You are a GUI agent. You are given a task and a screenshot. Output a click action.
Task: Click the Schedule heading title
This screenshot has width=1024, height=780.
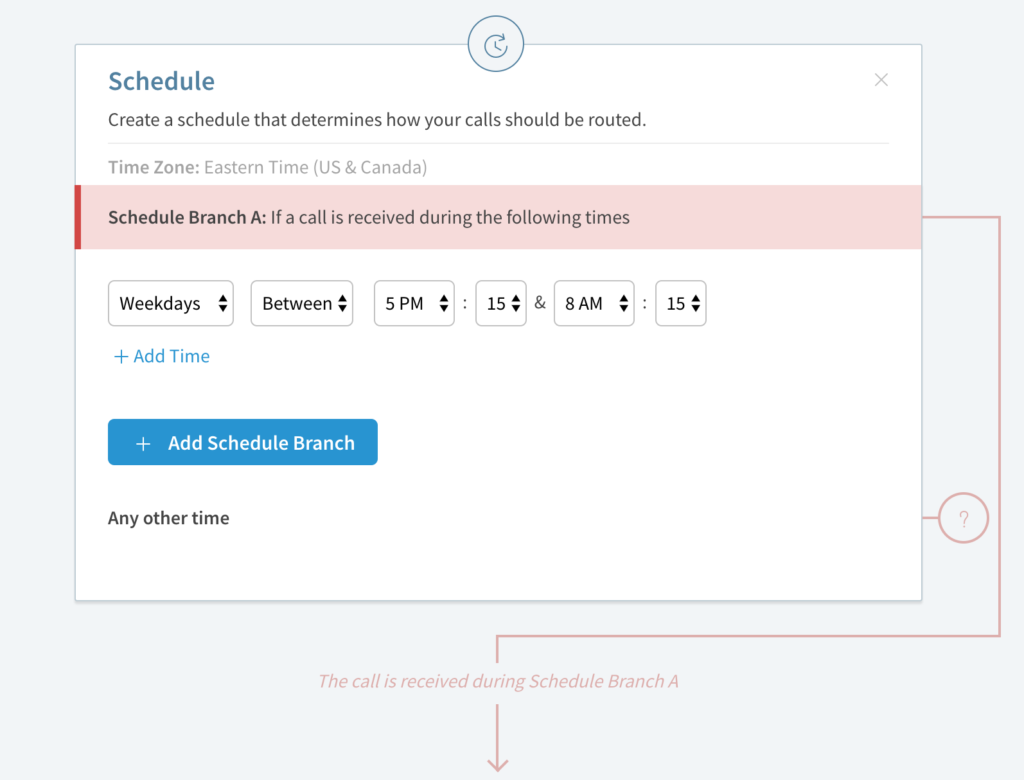point(161,81)
